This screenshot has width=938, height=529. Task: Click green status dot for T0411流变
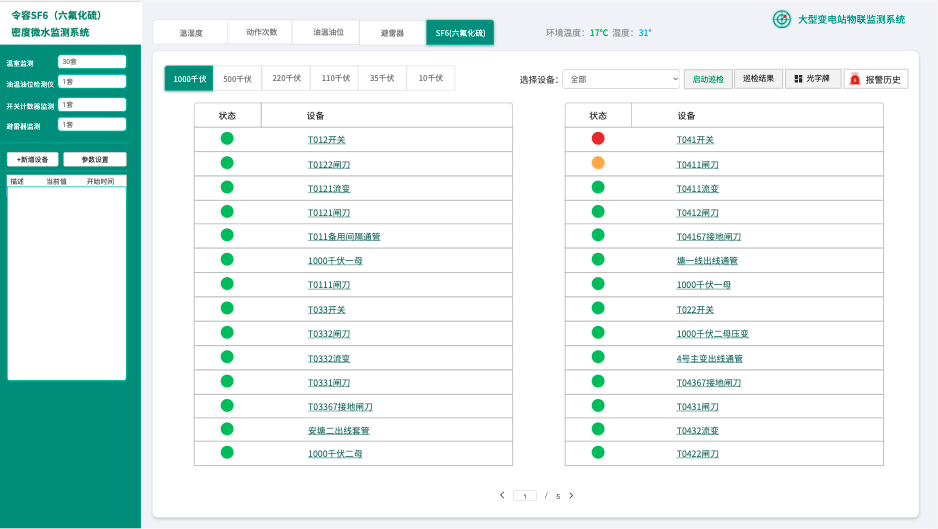point(598,187)
